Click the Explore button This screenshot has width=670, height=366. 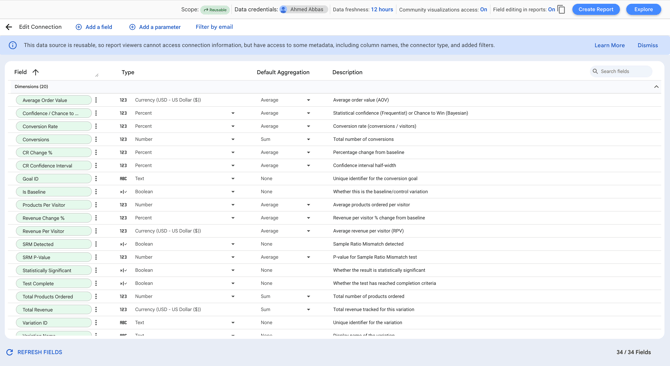(x=643, y=9)
